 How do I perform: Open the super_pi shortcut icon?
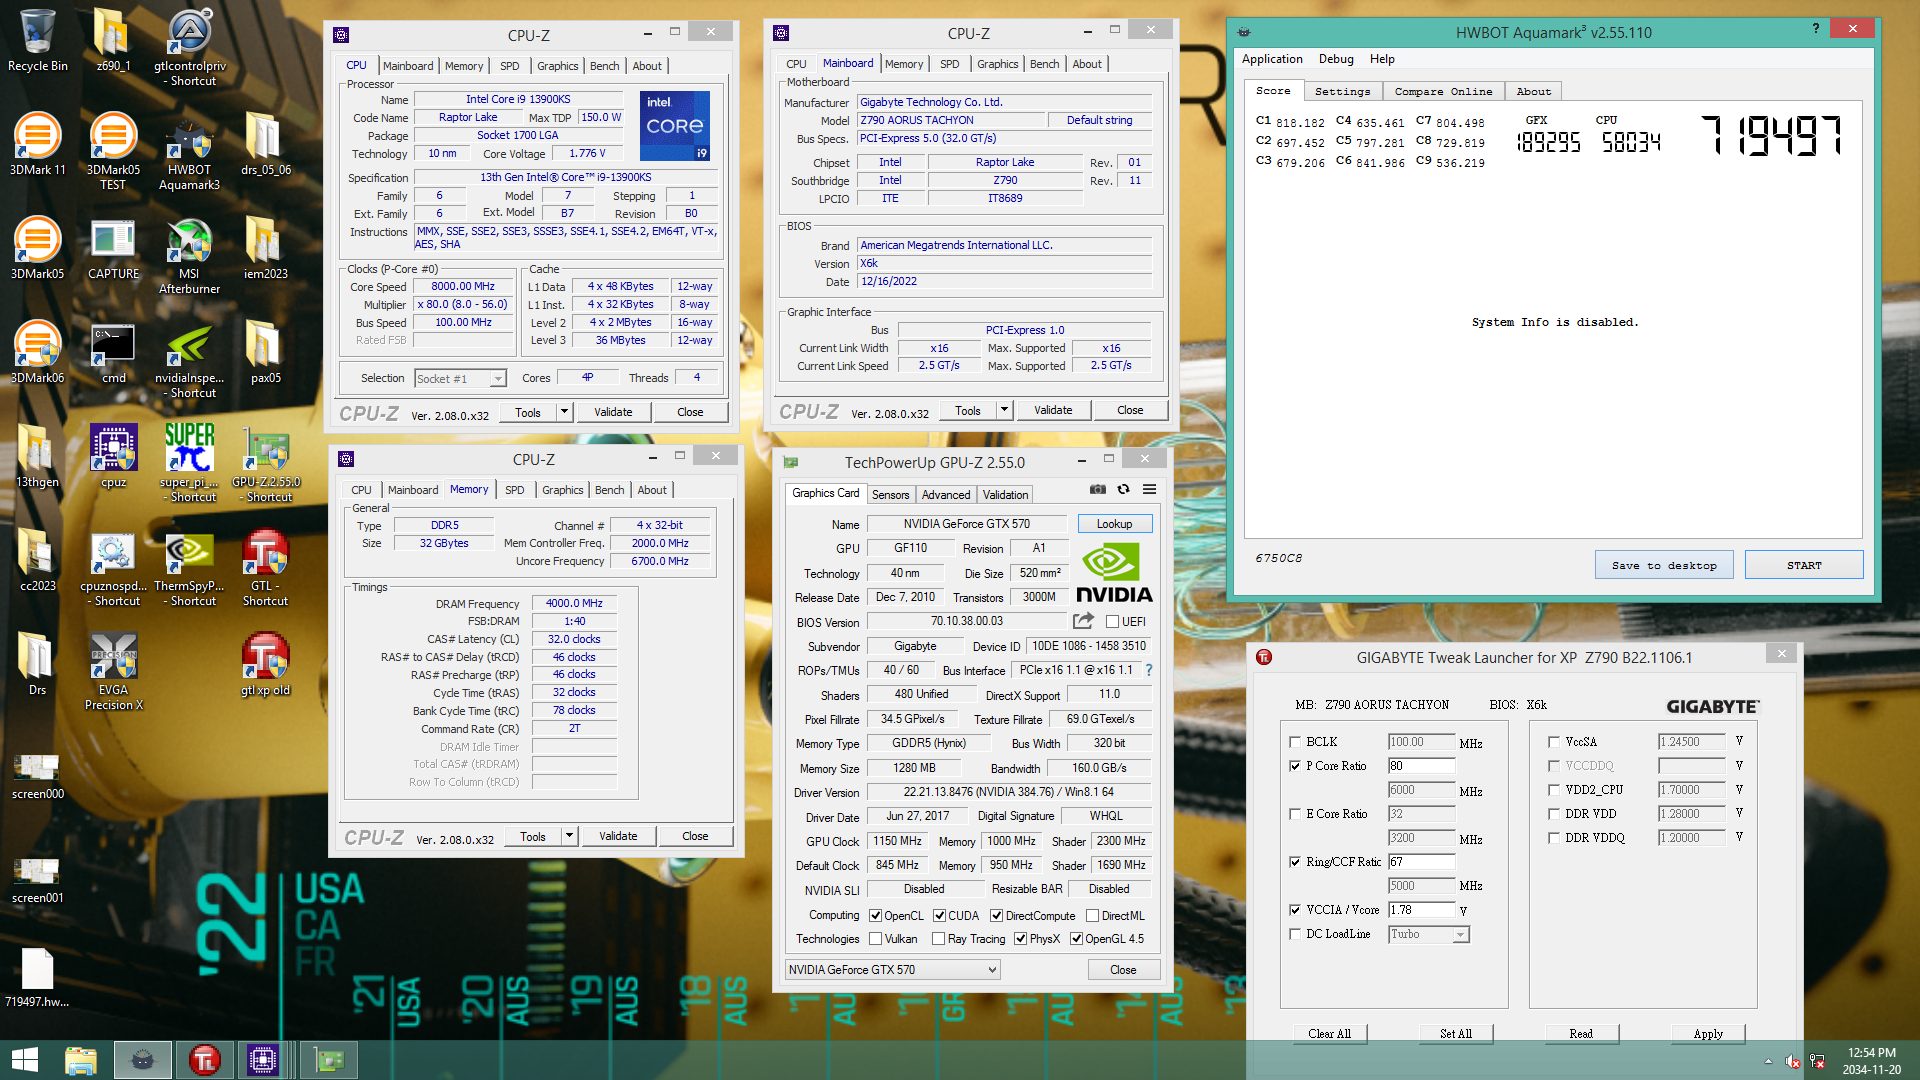[x=189, y=462]
